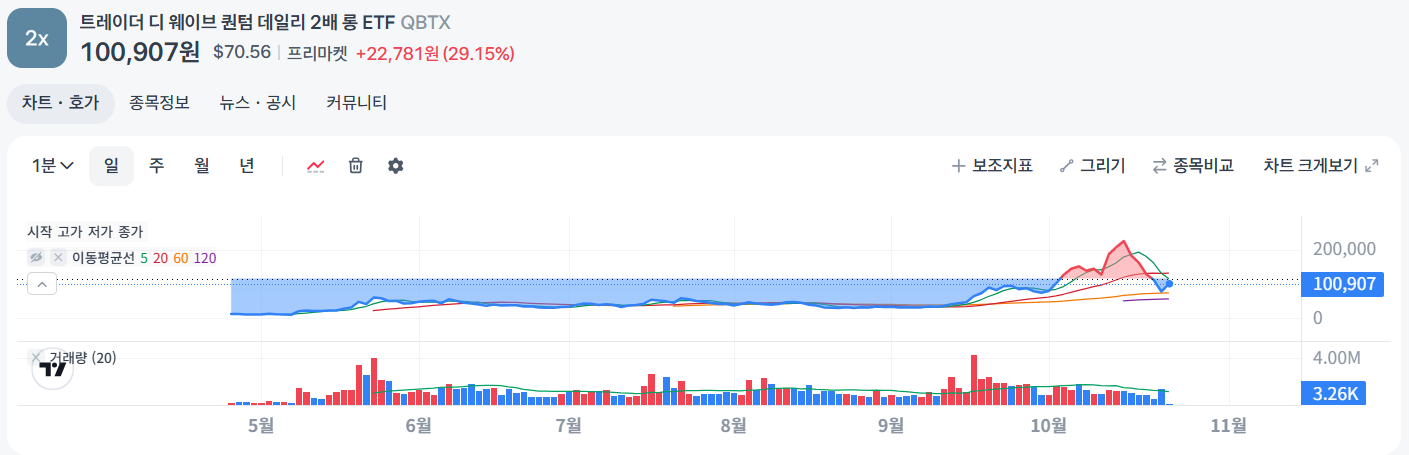
Task: Click the 100,907 current price label on axis
Action: tap(1342, 285)
